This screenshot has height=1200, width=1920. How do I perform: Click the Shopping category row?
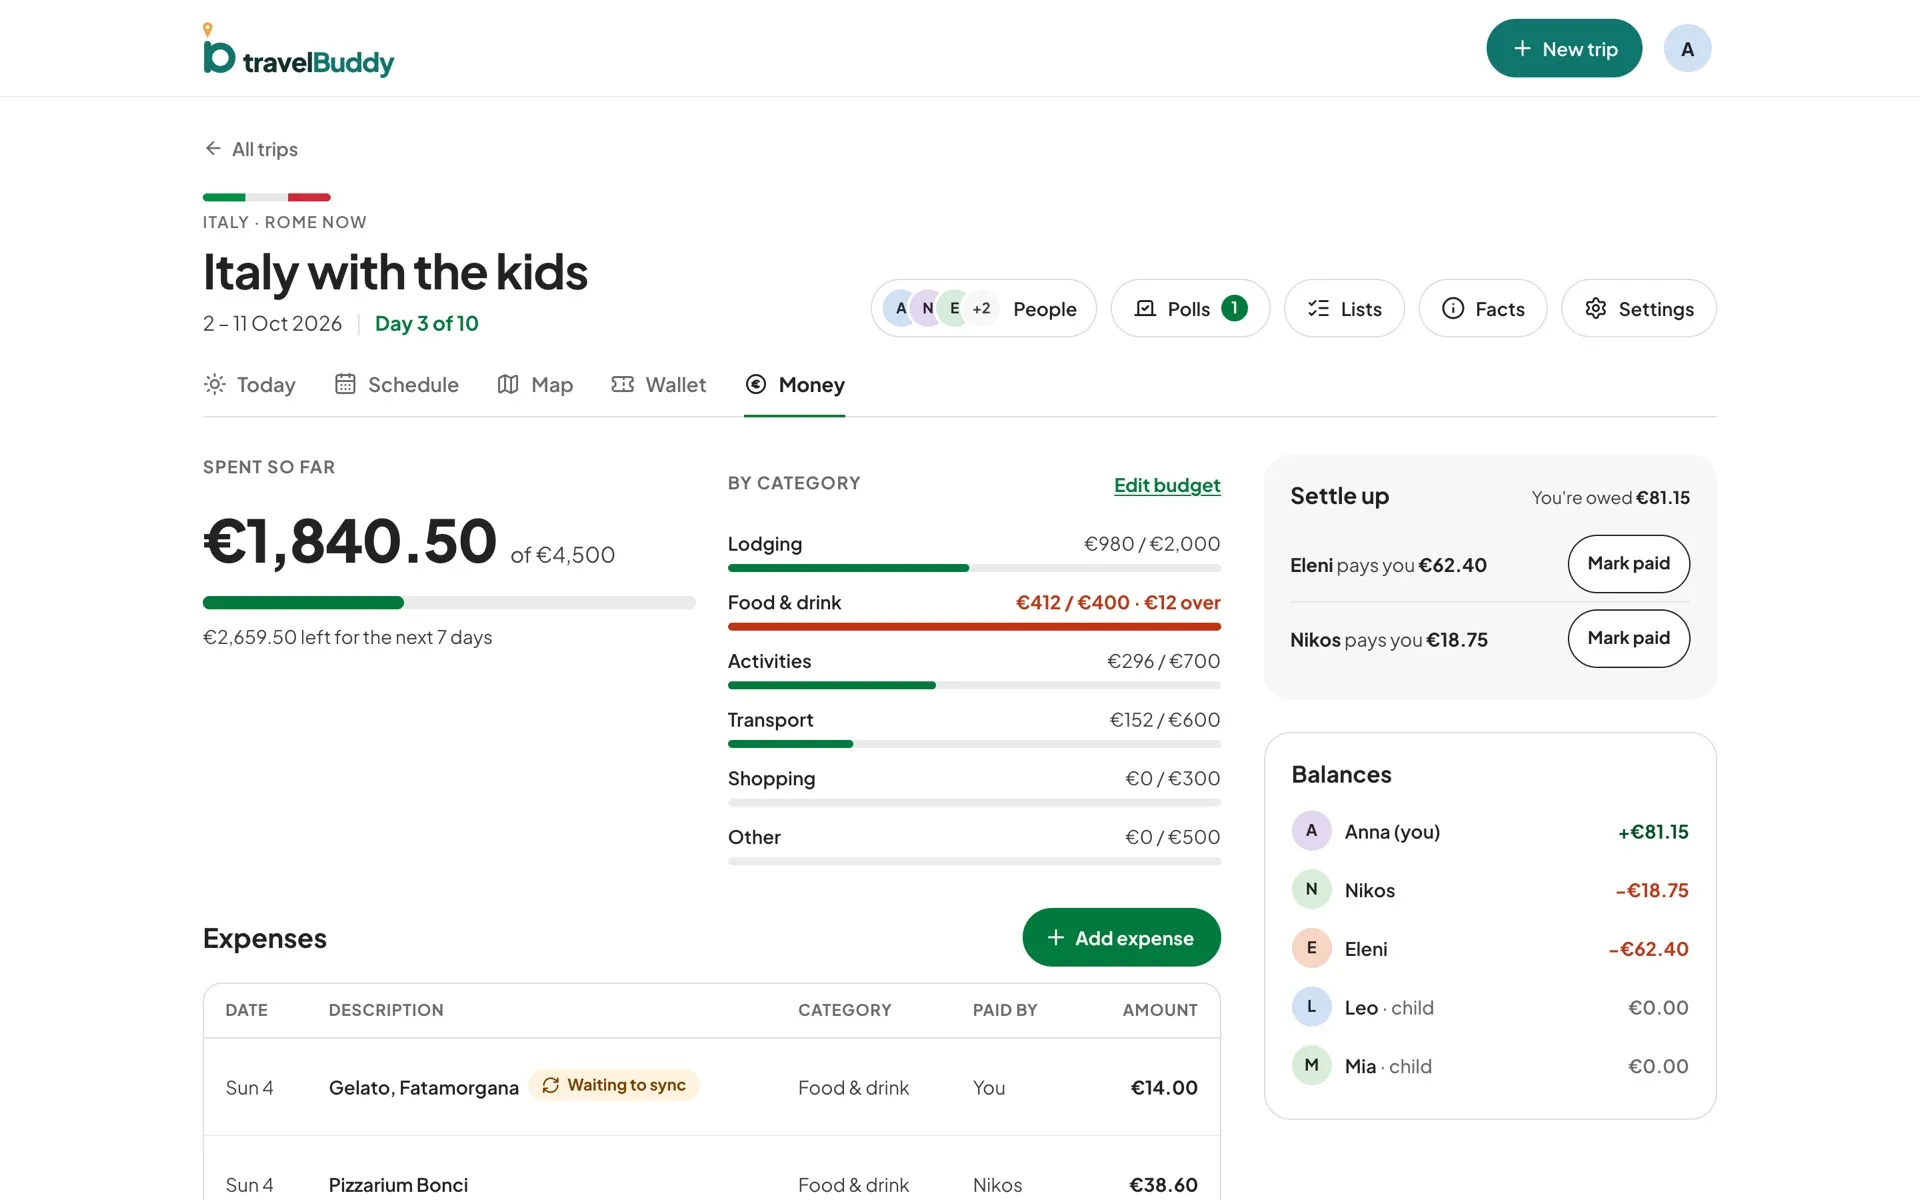974,790
